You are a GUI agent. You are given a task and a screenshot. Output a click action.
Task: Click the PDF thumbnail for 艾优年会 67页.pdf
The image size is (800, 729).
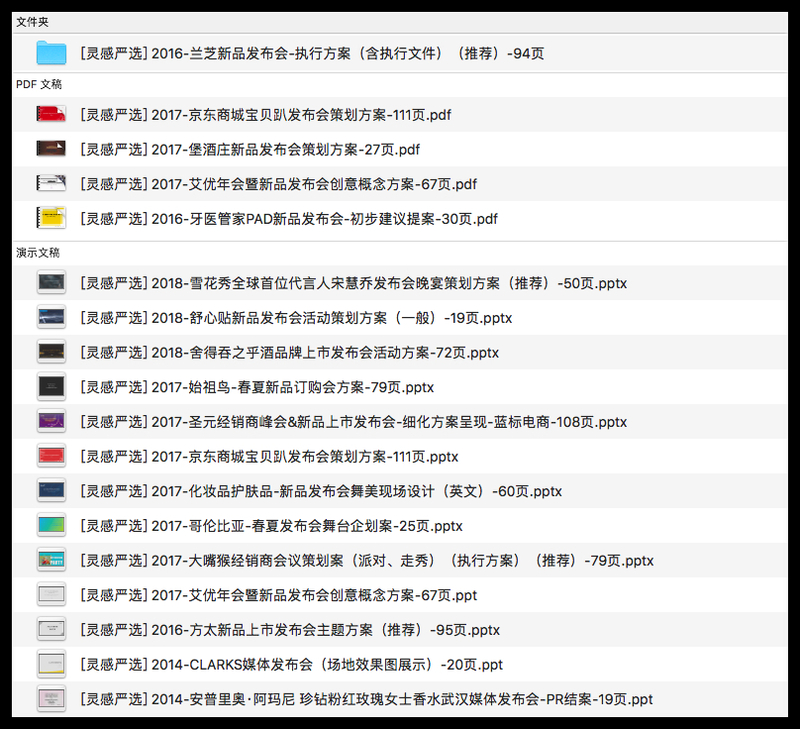[x=51, y=183]
